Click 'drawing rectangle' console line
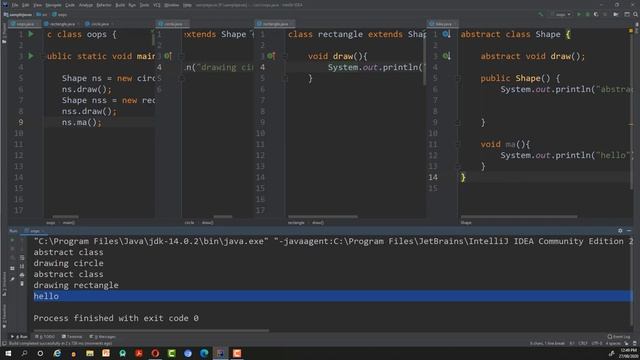The width and height of the screenshot is (640, 360). (x=76, y=285)
